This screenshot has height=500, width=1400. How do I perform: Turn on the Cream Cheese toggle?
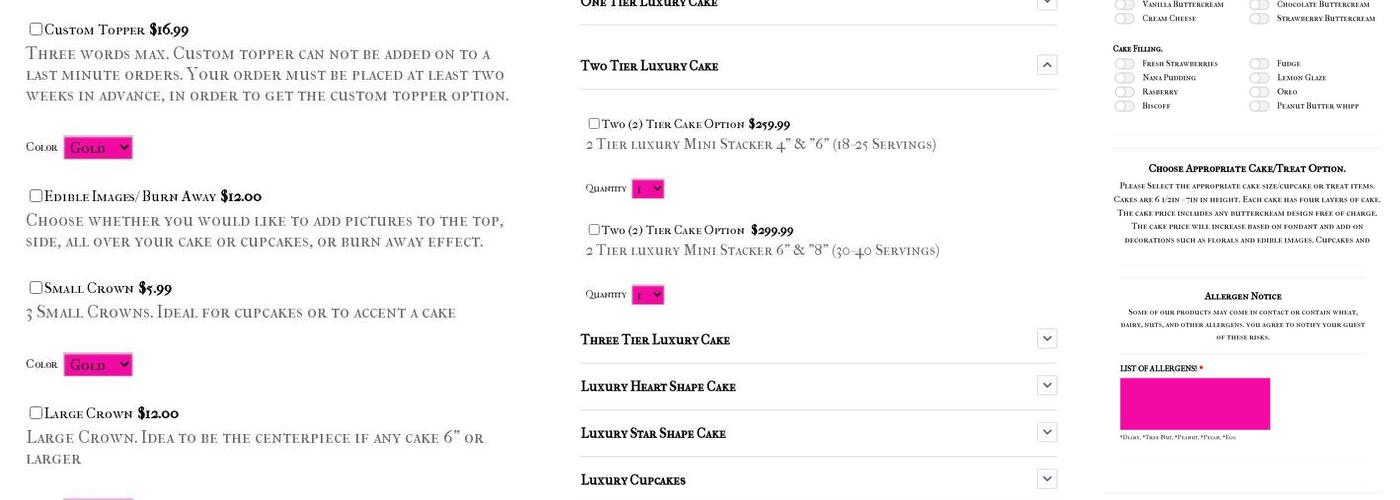1125,19
